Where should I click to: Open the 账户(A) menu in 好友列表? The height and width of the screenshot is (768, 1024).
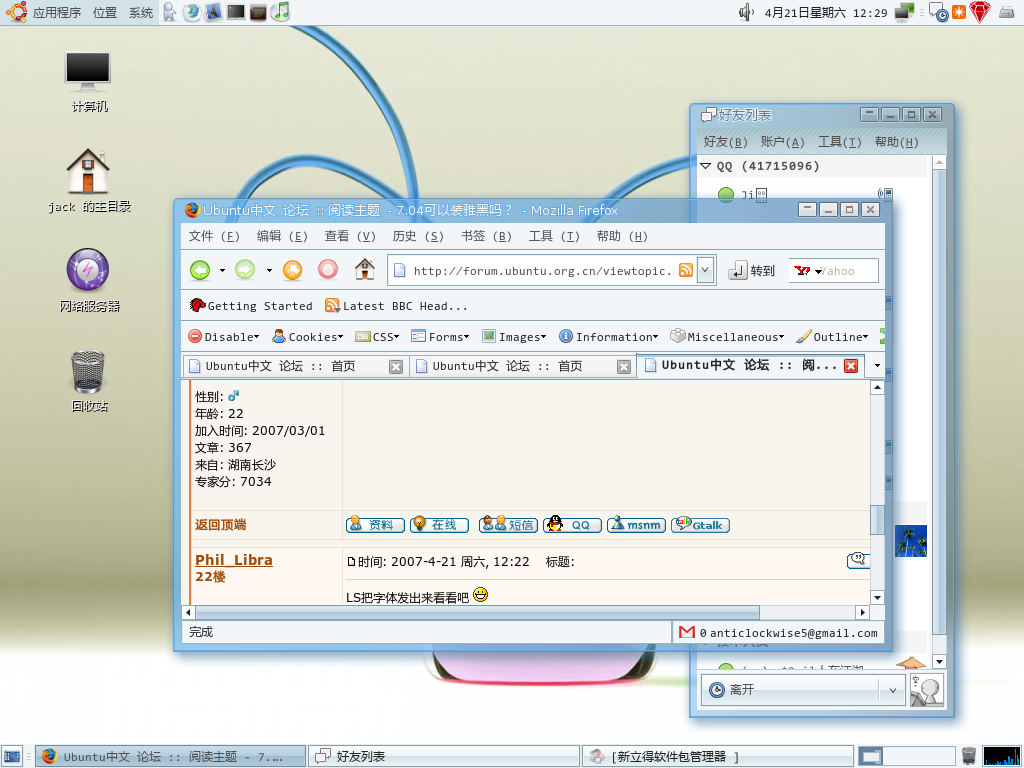[782, 142]
